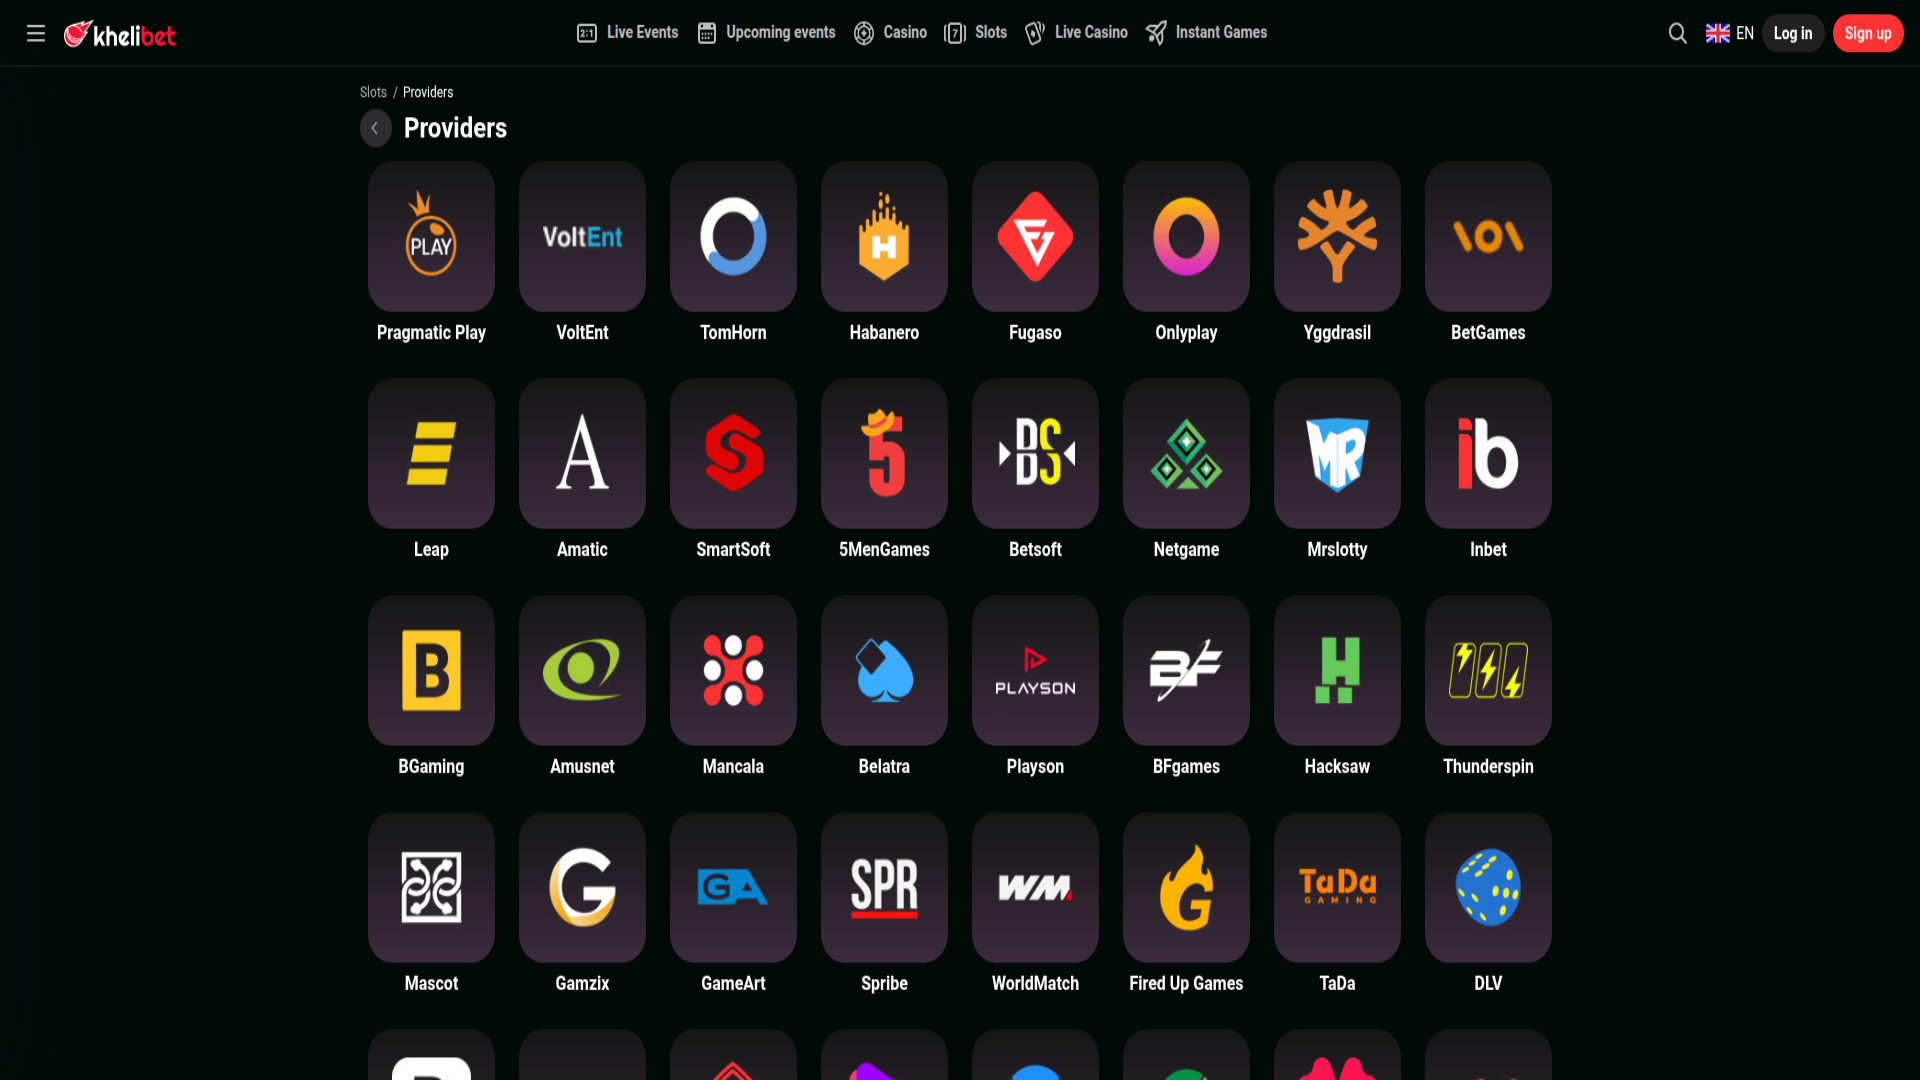The image size is (1920, 1080).
Task: Click the search magnifier icon
Action: (x=1678, y=33)
